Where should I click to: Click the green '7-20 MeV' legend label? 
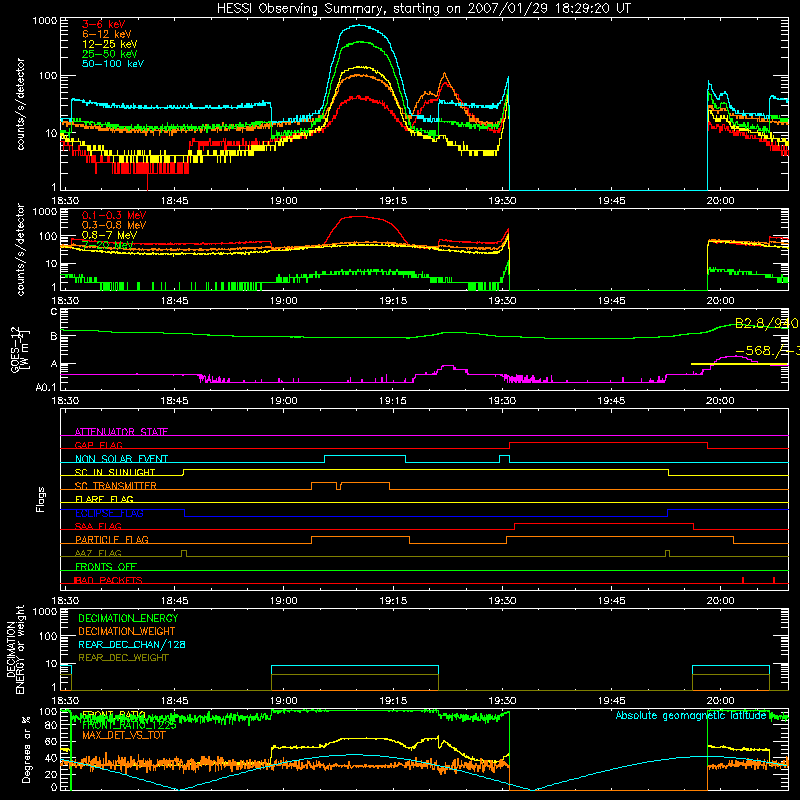107,245
